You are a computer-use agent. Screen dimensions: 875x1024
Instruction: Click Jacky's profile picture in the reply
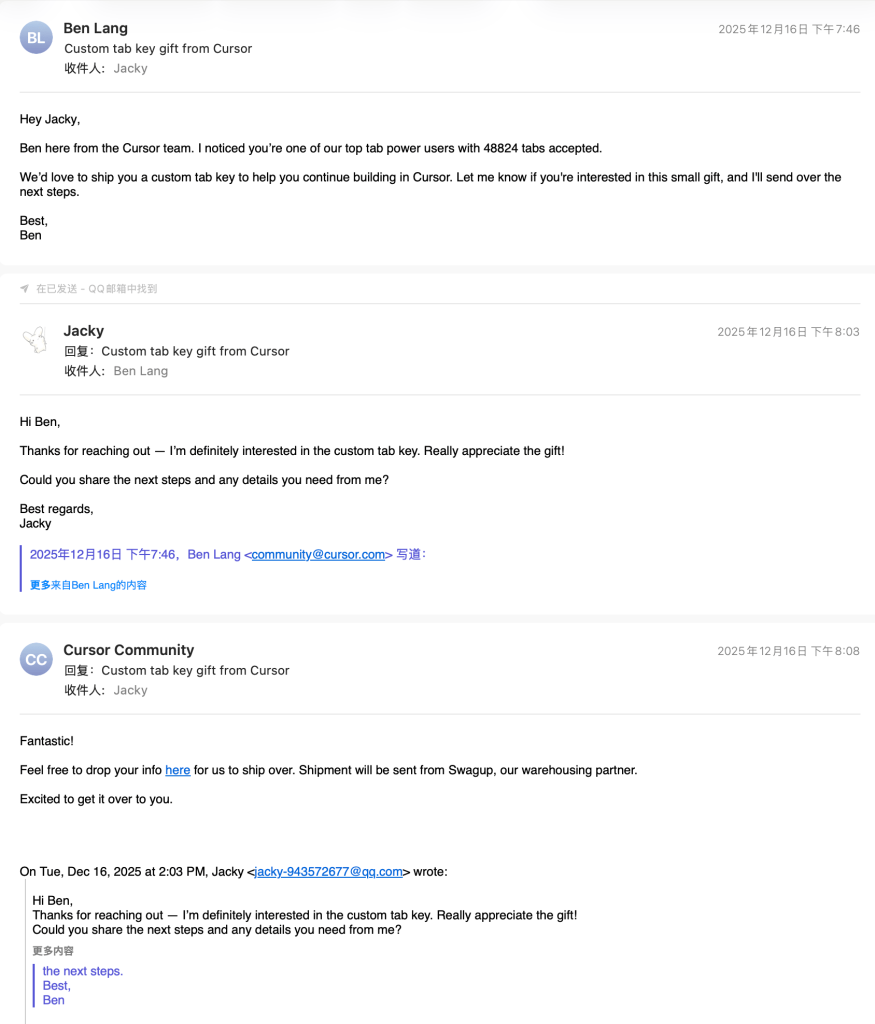pyautogui.click(x=36, y=340)
